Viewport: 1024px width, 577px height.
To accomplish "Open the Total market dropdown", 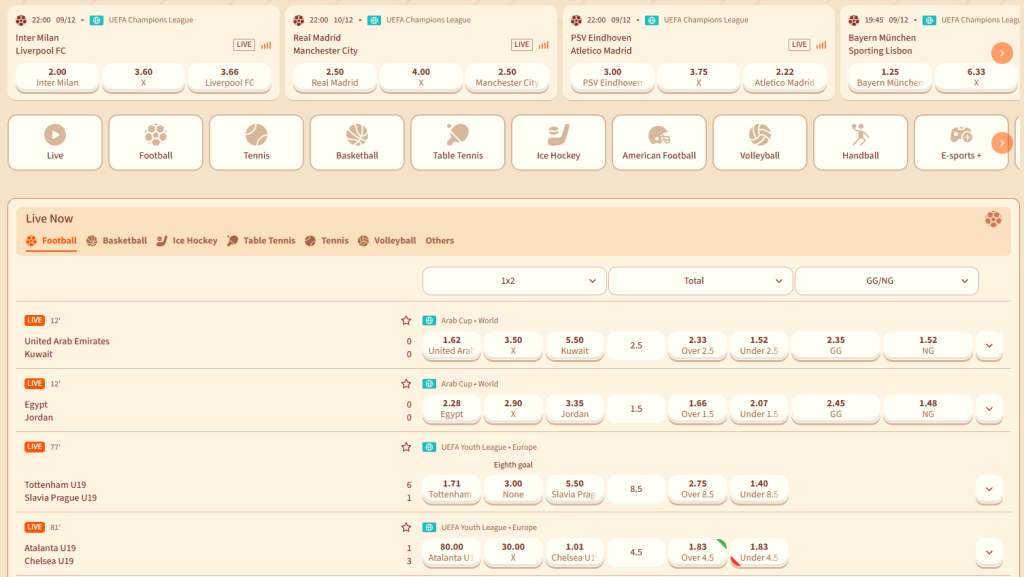I will pyautogui.click(x=700, y=281).
